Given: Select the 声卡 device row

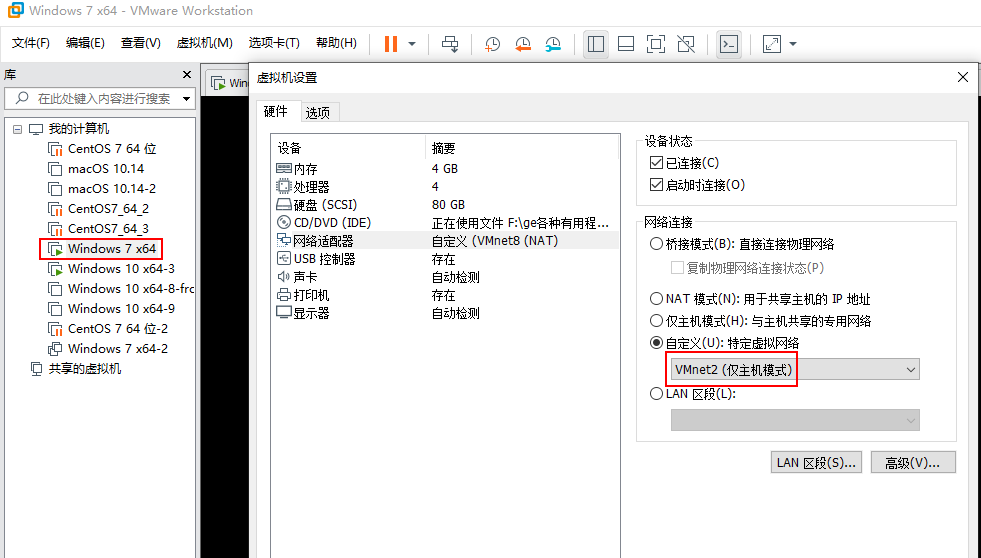Looking at the screenshot, I should point(446,277).
